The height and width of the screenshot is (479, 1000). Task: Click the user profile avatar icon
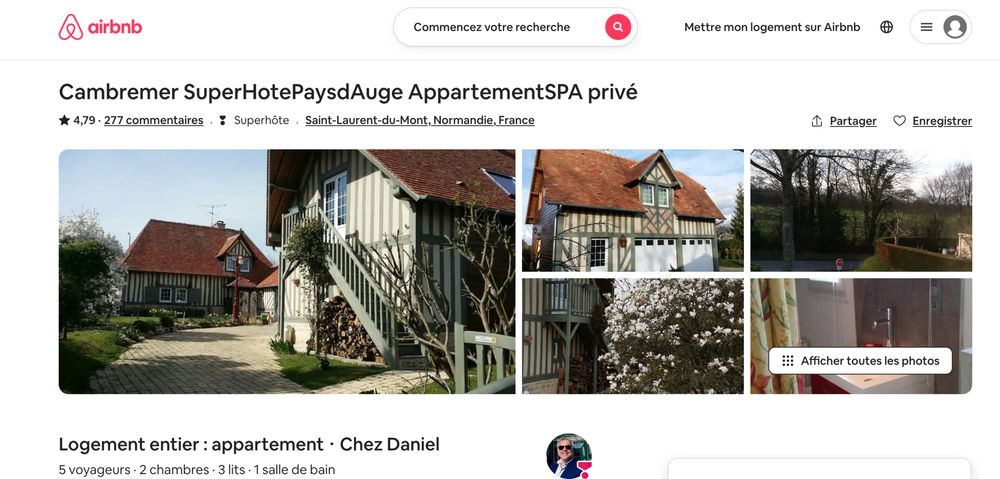(x=955, y=27)
